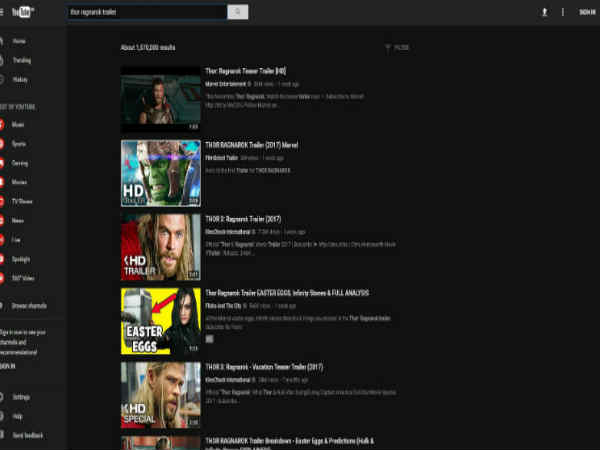Open the three-dot settings menu in header
This screenshot has height=450, width=600.
pos(562,12)
